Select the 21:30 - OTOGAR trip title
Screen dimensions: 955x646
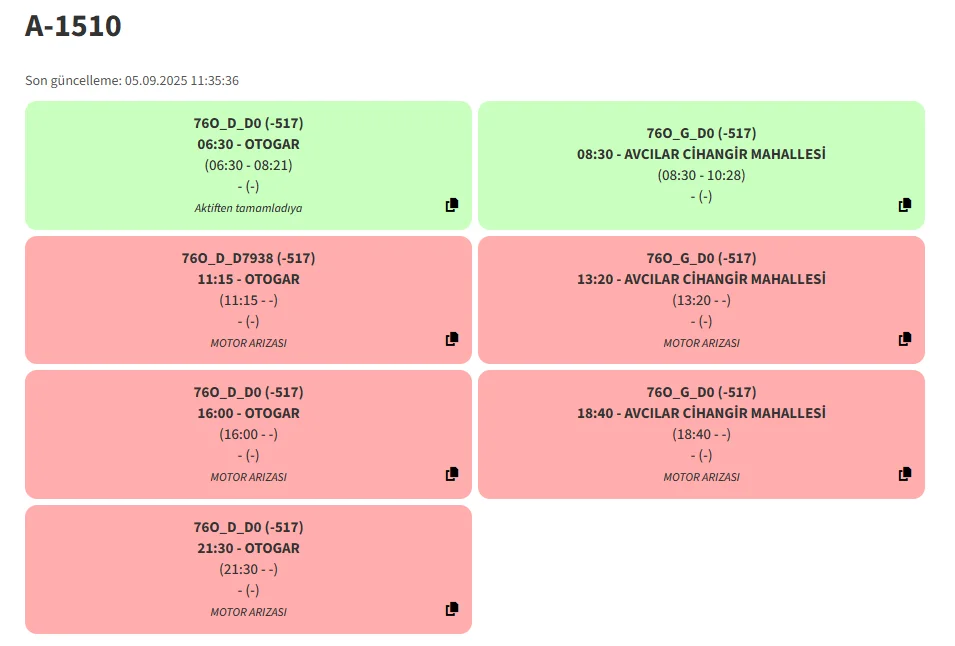click(x=248, y=548)
